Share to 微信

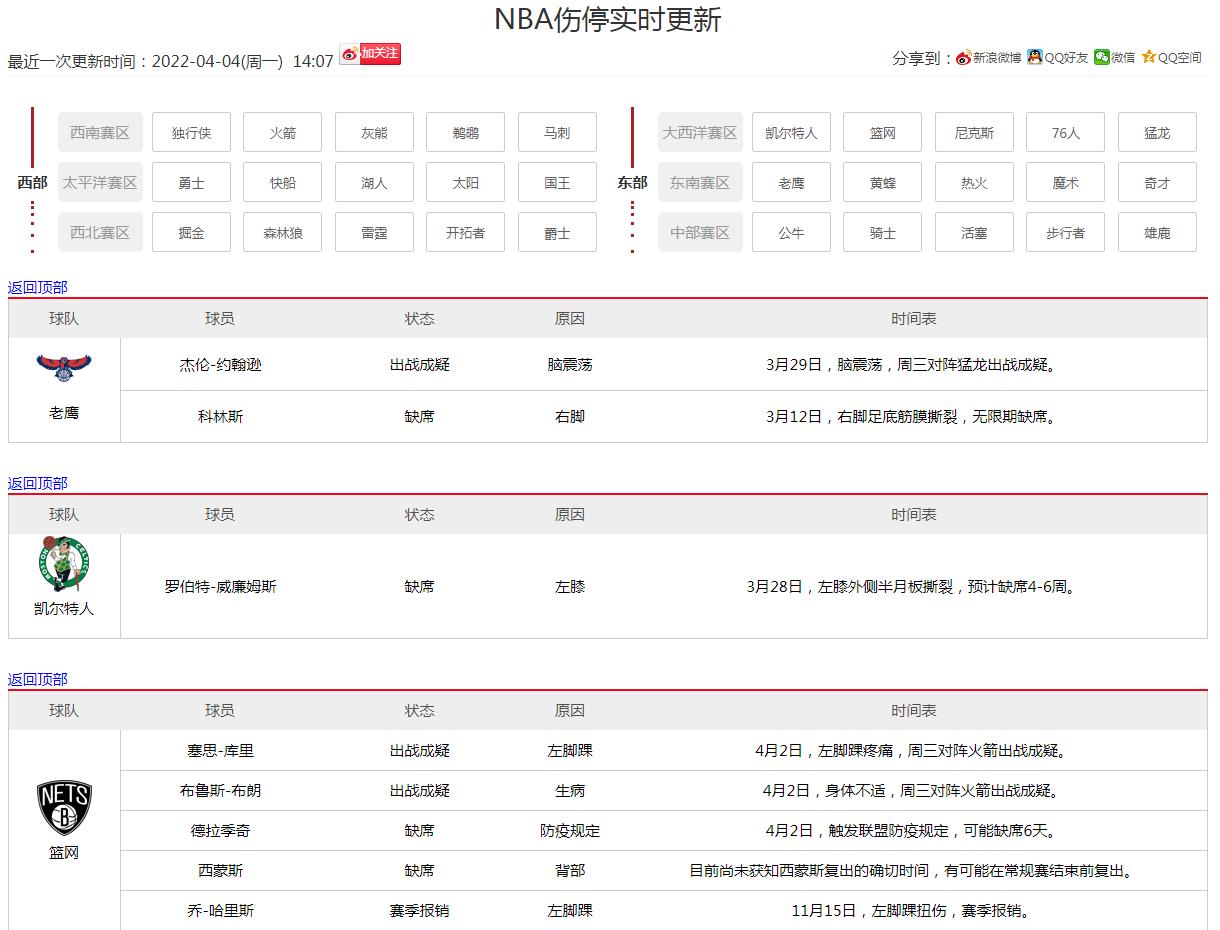[1114, 58]
